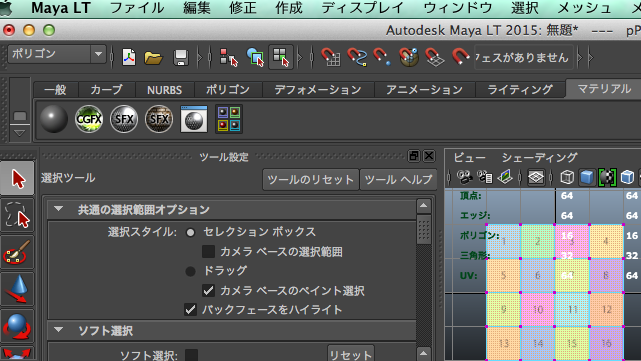
Task: Float the ツール設定 panel
Action: coord(414,156)
